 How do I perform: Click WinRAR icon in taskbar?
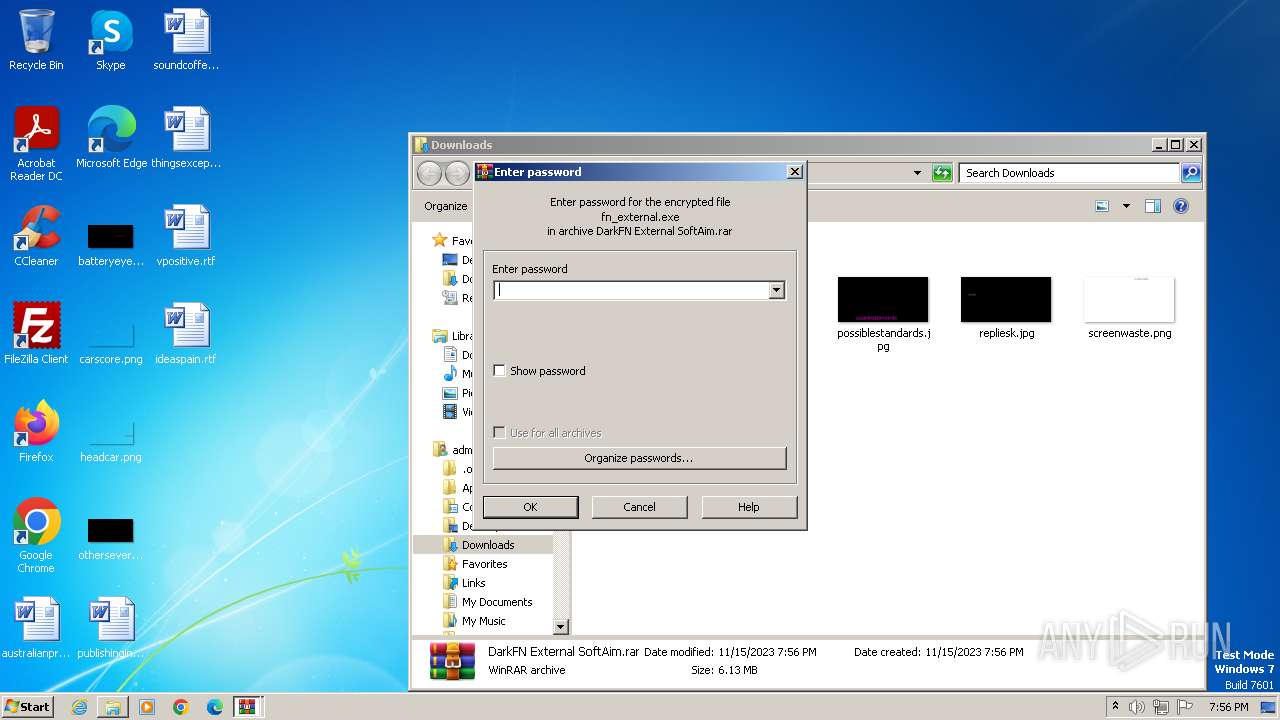(x=248, y=707)
